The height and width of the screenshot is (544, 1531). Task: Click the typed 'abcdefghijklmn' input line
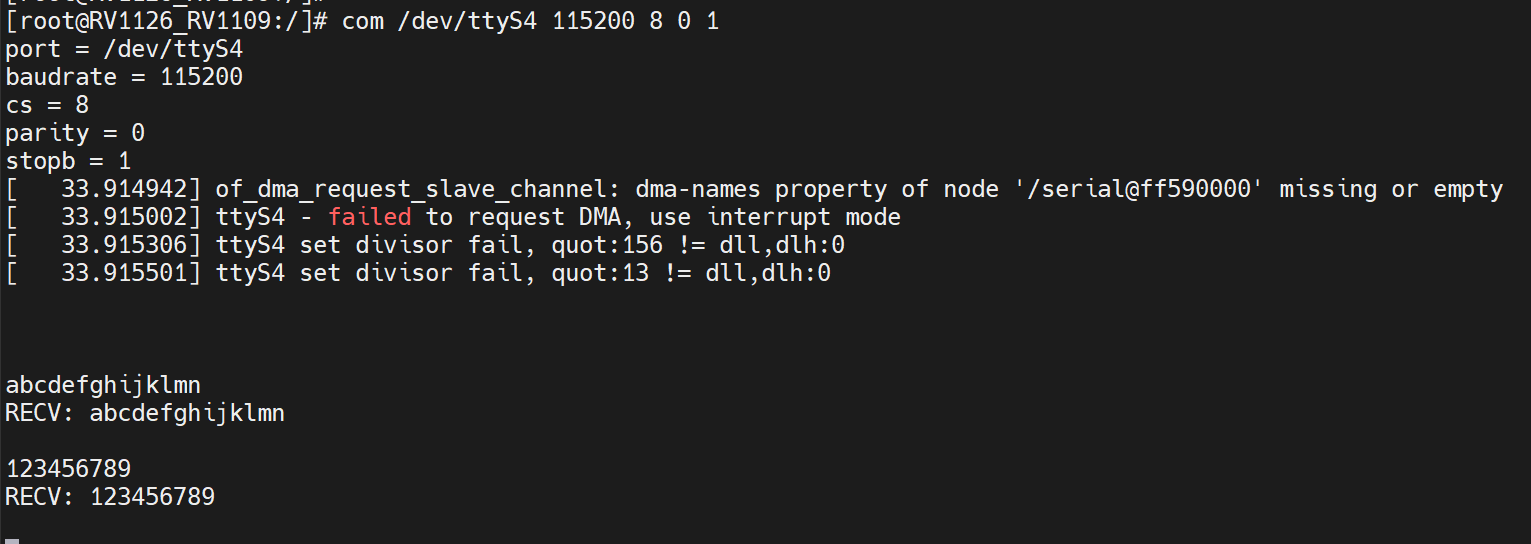pos(103,385)
